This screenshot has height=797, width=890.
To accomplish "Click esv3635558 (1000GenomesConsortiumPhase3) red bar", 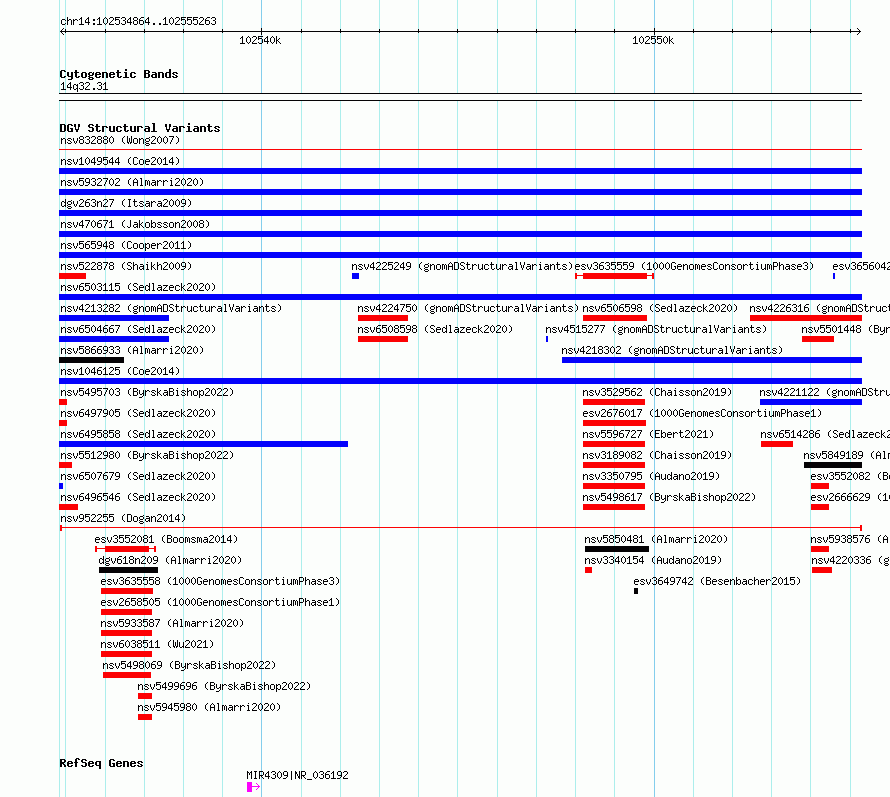I will [127, 591].
